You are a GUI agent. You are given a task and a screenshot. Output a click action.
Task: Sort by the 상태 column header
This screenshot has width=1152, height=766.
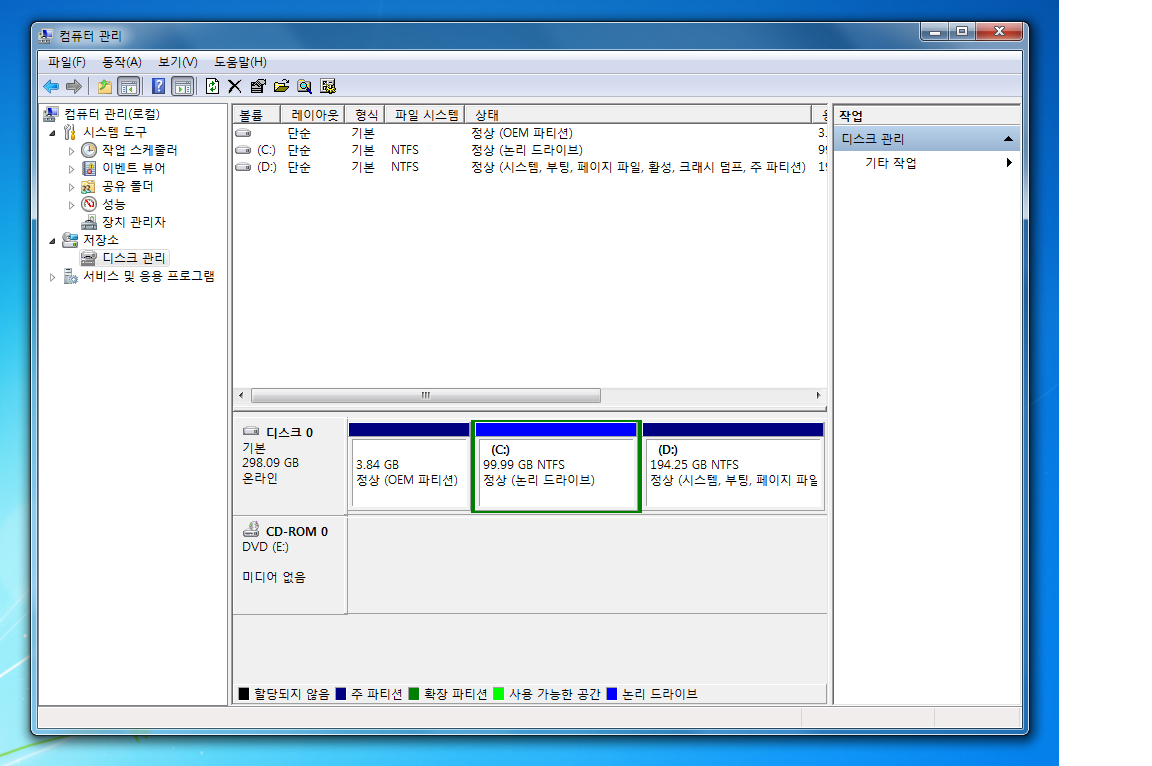pyautogui.click(x=638, y=115)
